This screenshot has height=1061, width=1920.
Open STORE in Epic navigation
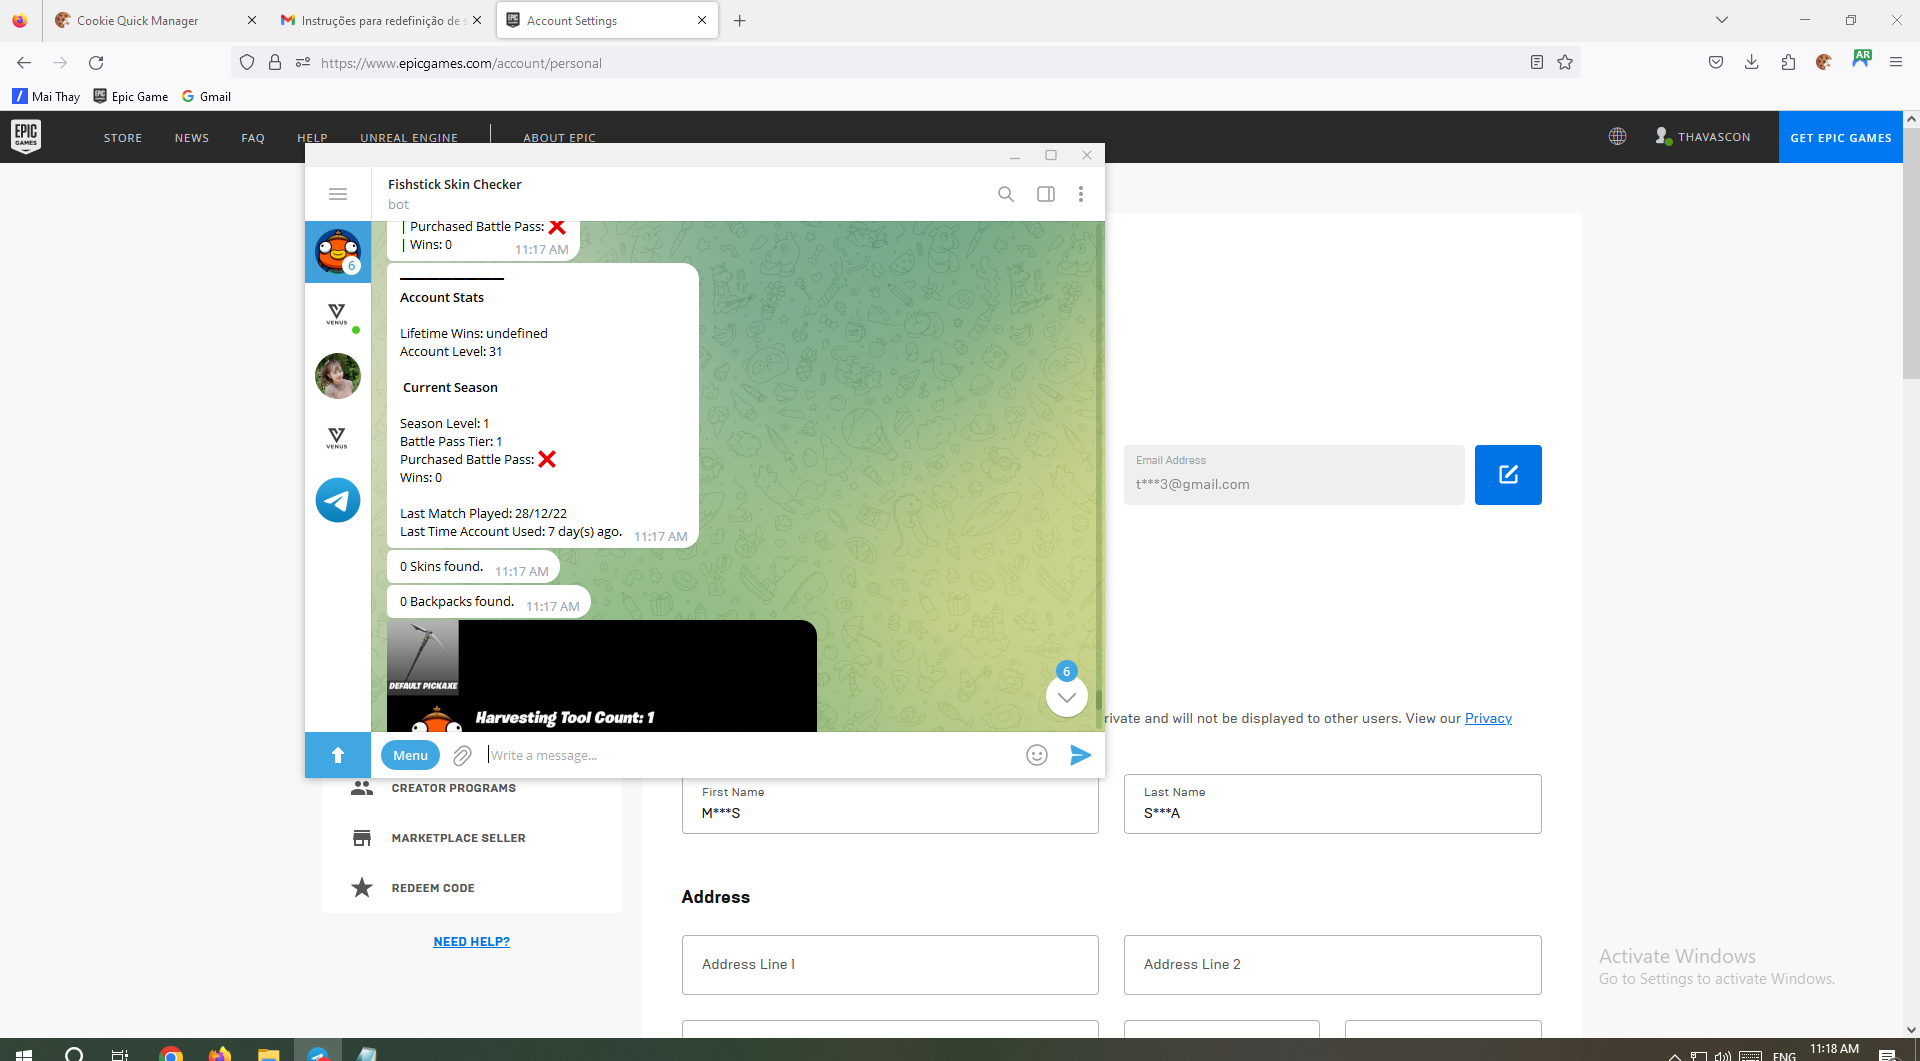click(123, 138)
